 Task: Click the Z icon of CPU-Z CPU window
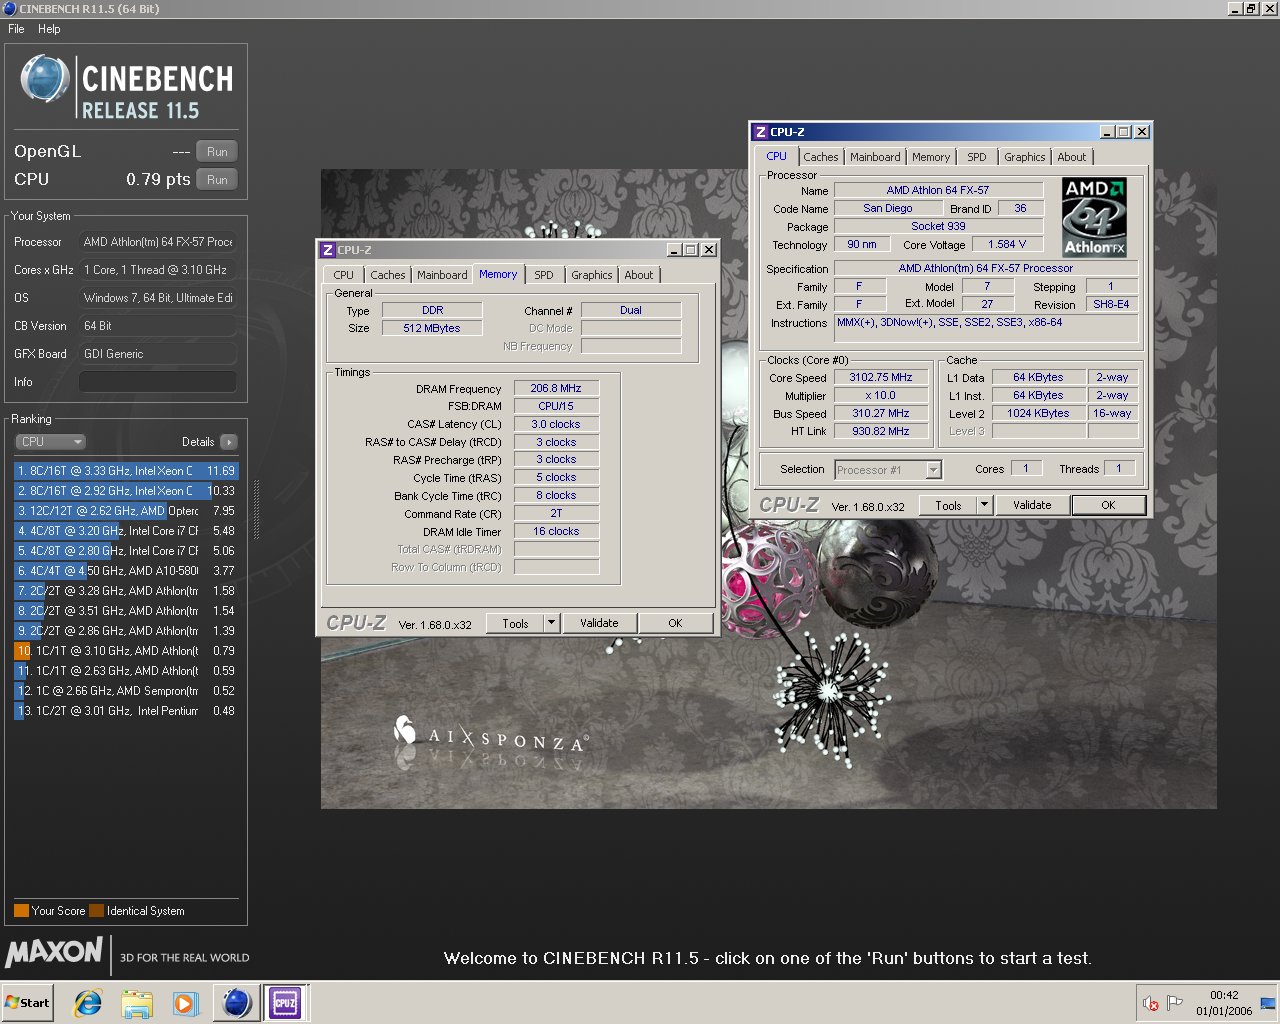click(x=760, y=132)
